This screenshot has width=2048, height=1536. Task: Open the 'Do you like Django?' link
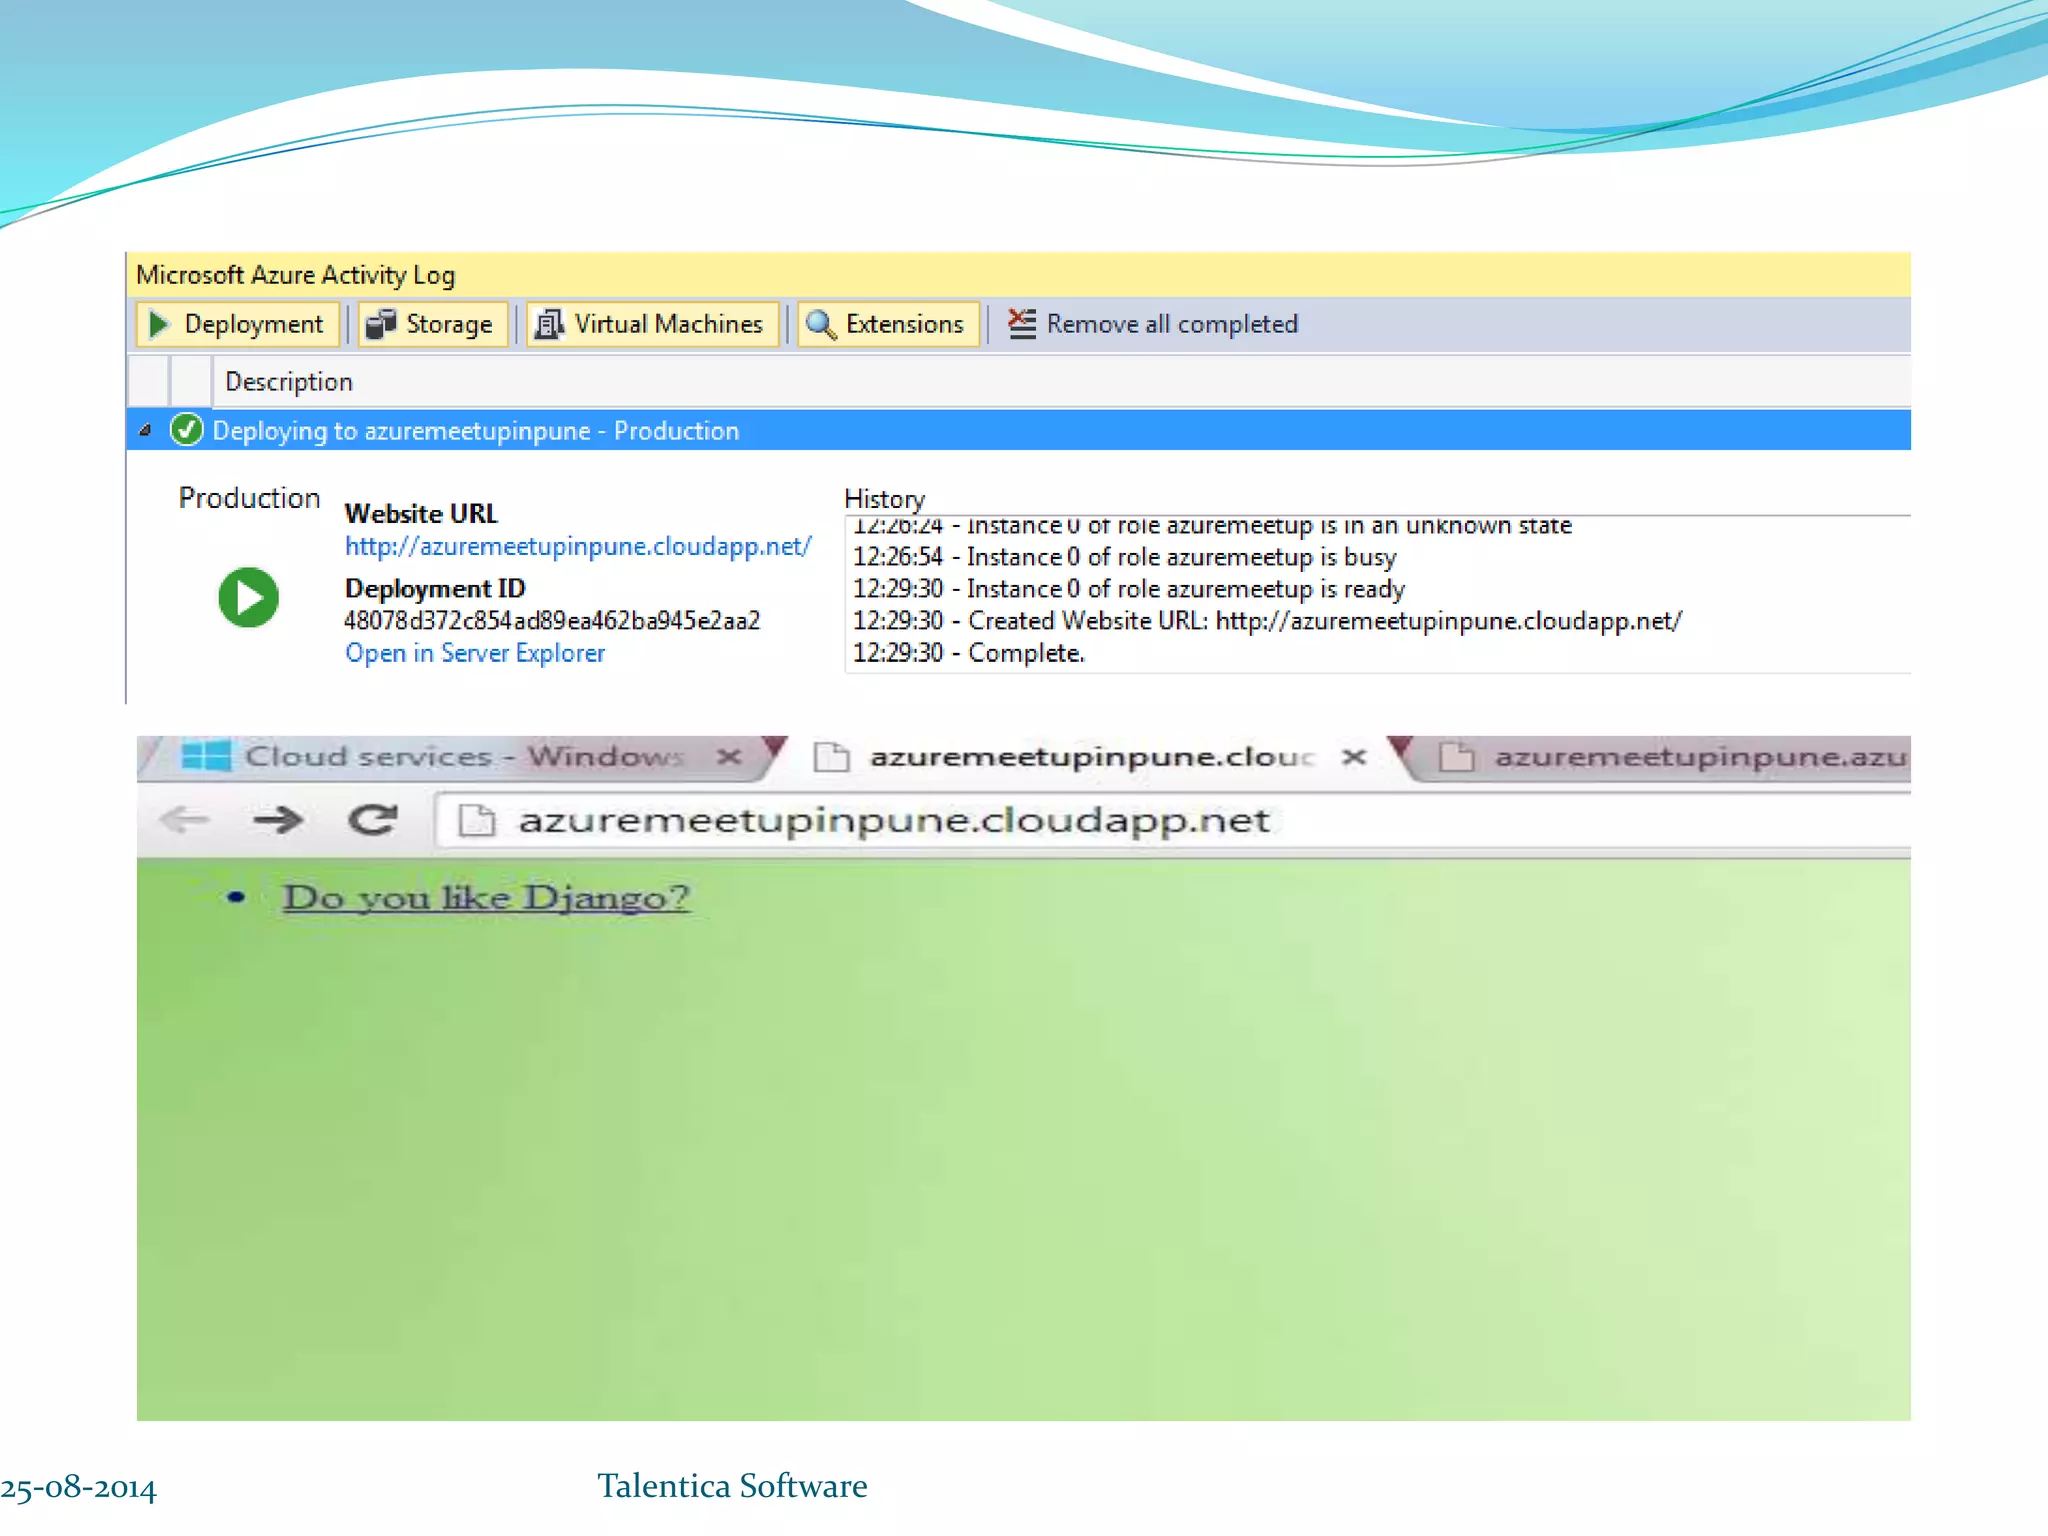pos(486,897)
